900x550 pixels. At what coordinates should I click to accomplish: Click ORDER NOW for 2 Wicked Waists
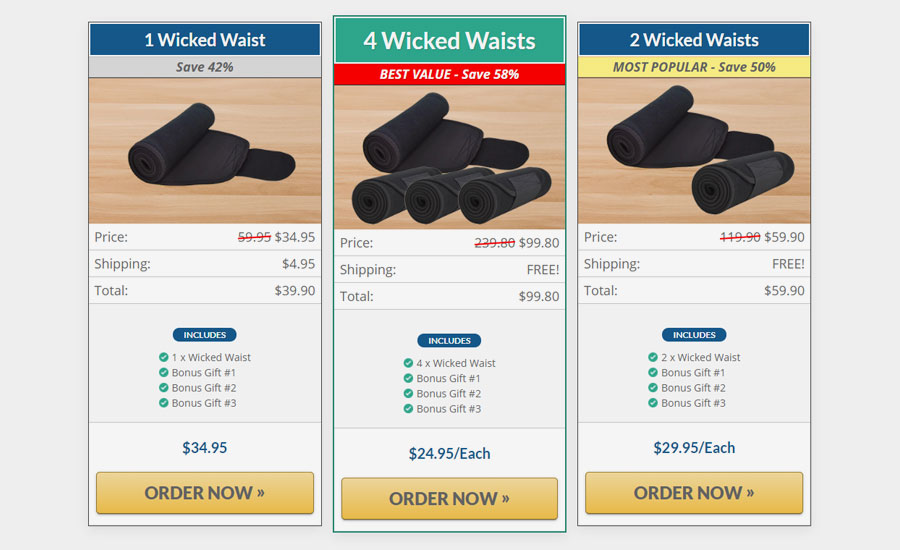(694, 493)
